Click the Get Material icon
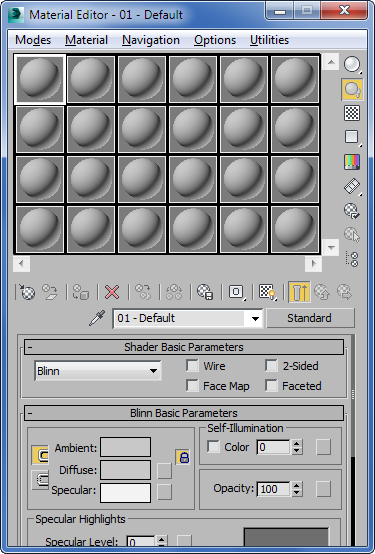The image size is (375, 554). pos(27,292)
